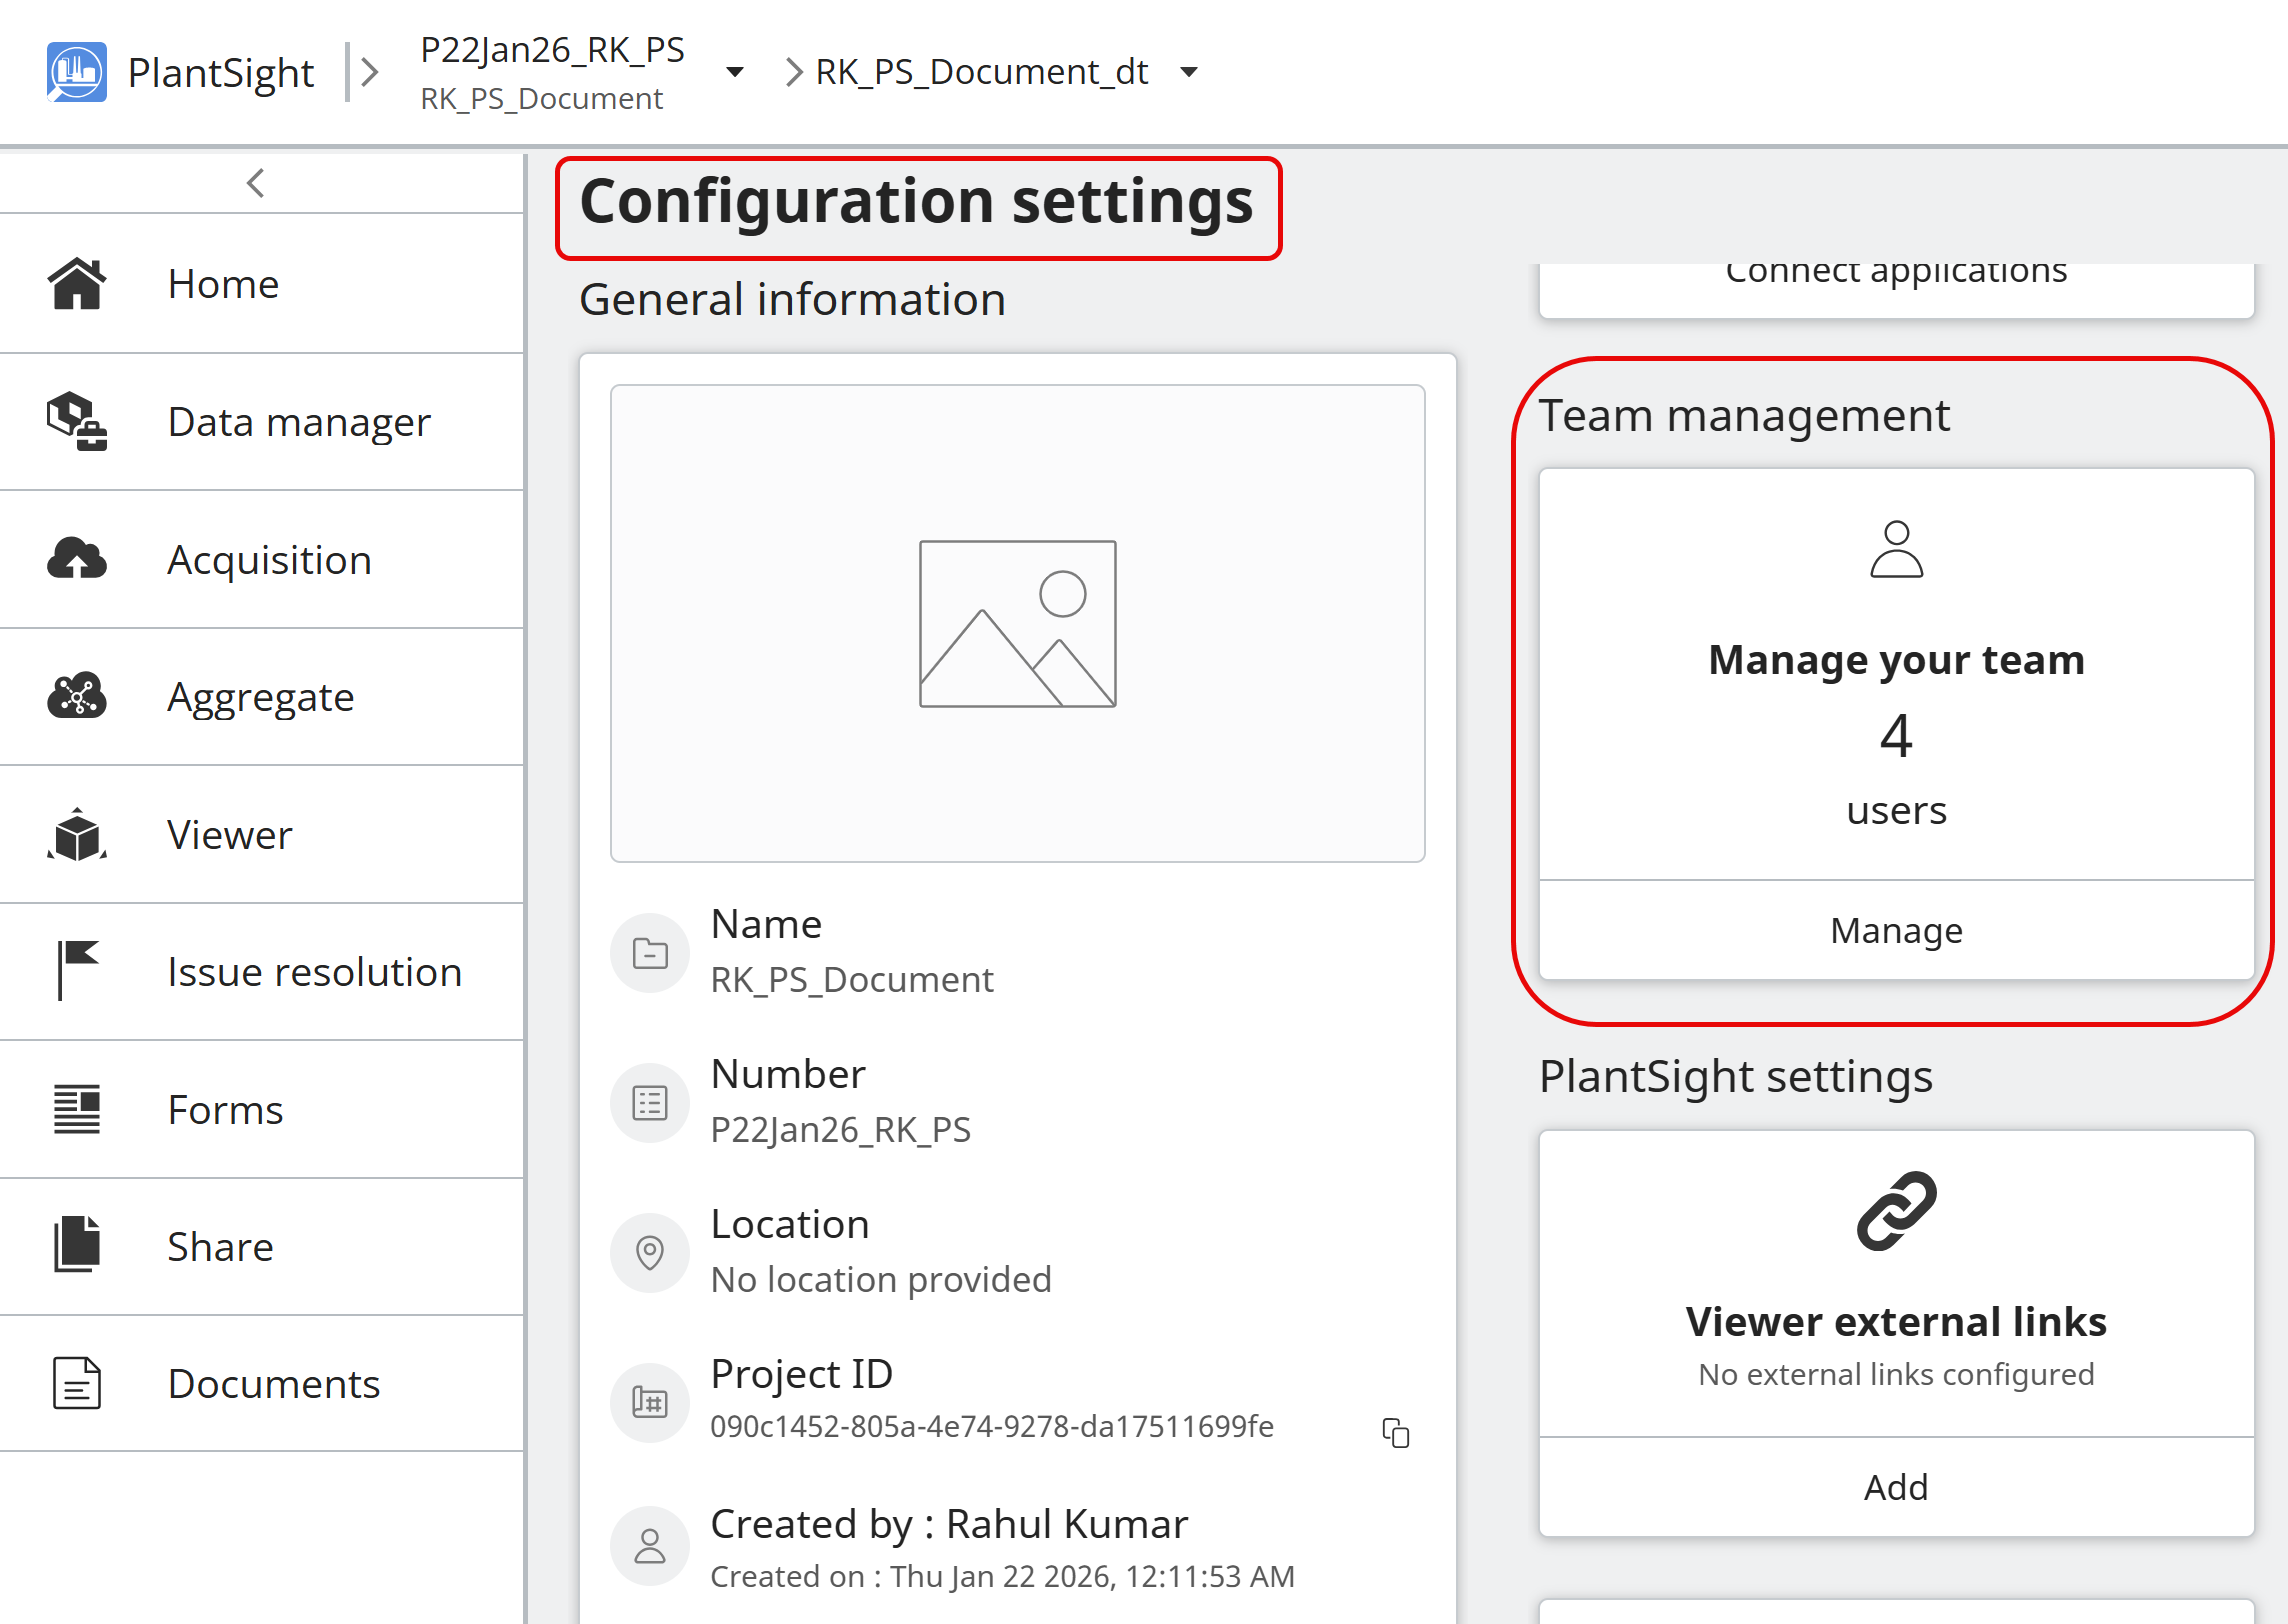
Task: Click the project image placeholder thumbnail
Action: (1017, 623)
